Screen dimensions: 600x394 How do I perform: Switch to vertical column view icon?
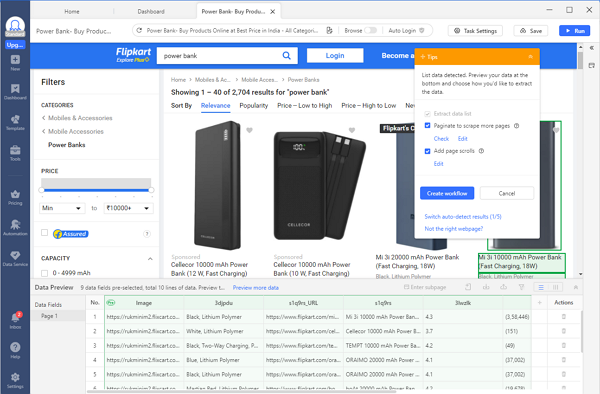coord(555,287)
